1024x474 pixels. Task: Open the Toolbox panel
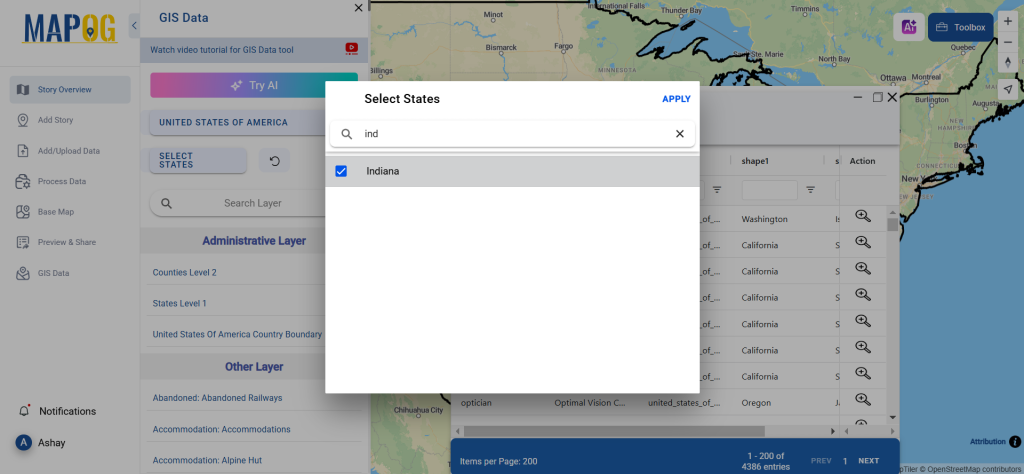click(961, 28)
